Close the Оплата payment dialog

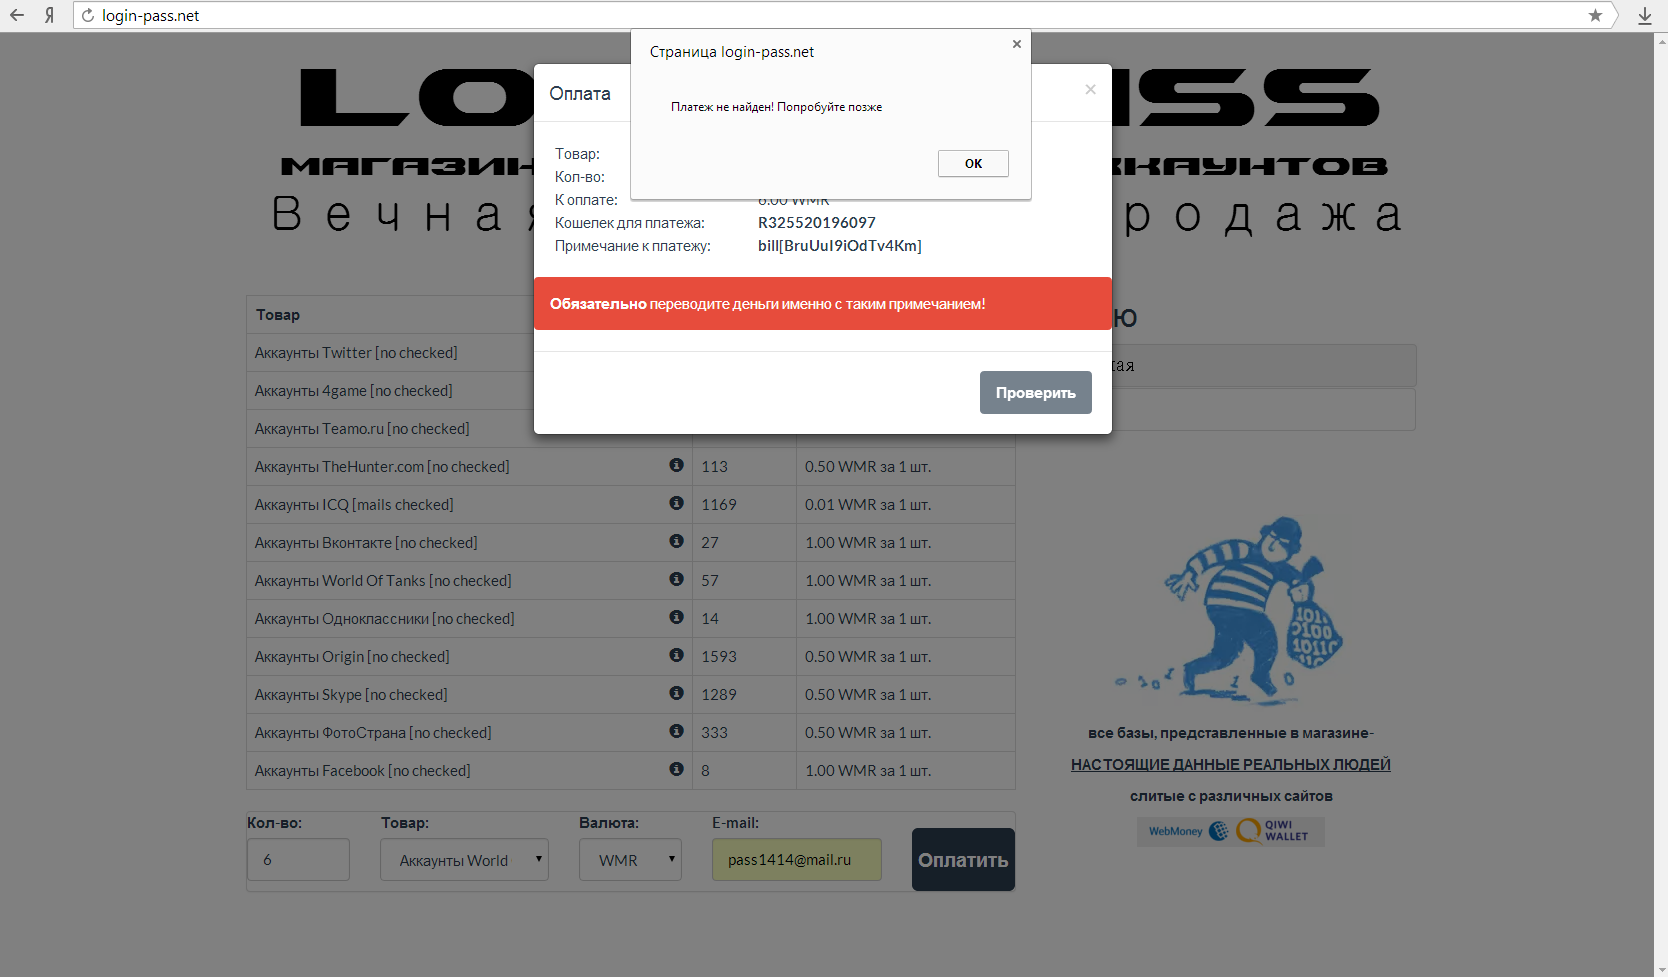click(1090, 90)
